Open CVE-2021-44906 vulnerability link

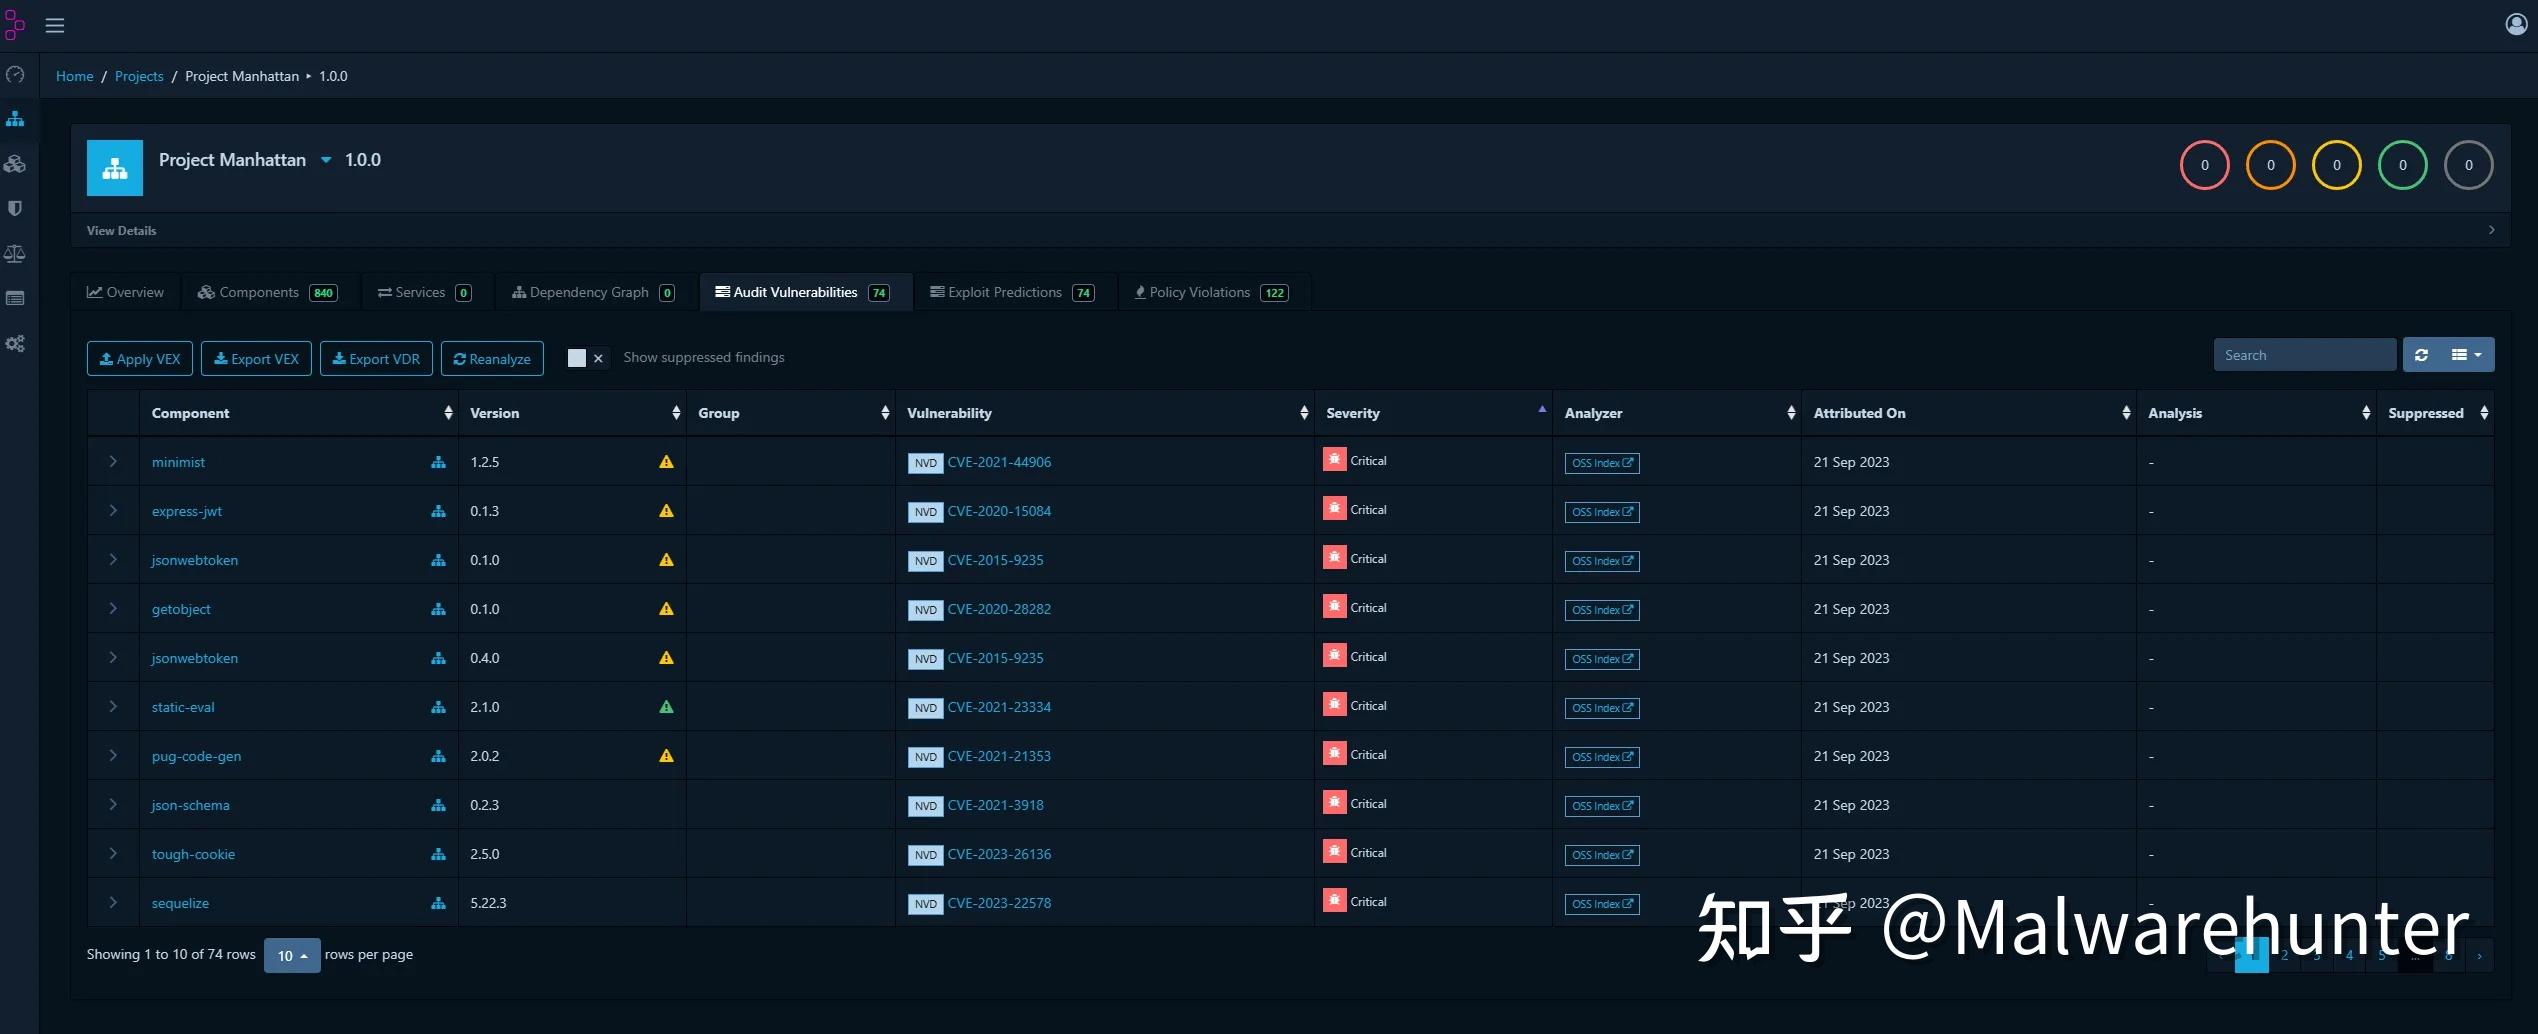pos(999,462)
